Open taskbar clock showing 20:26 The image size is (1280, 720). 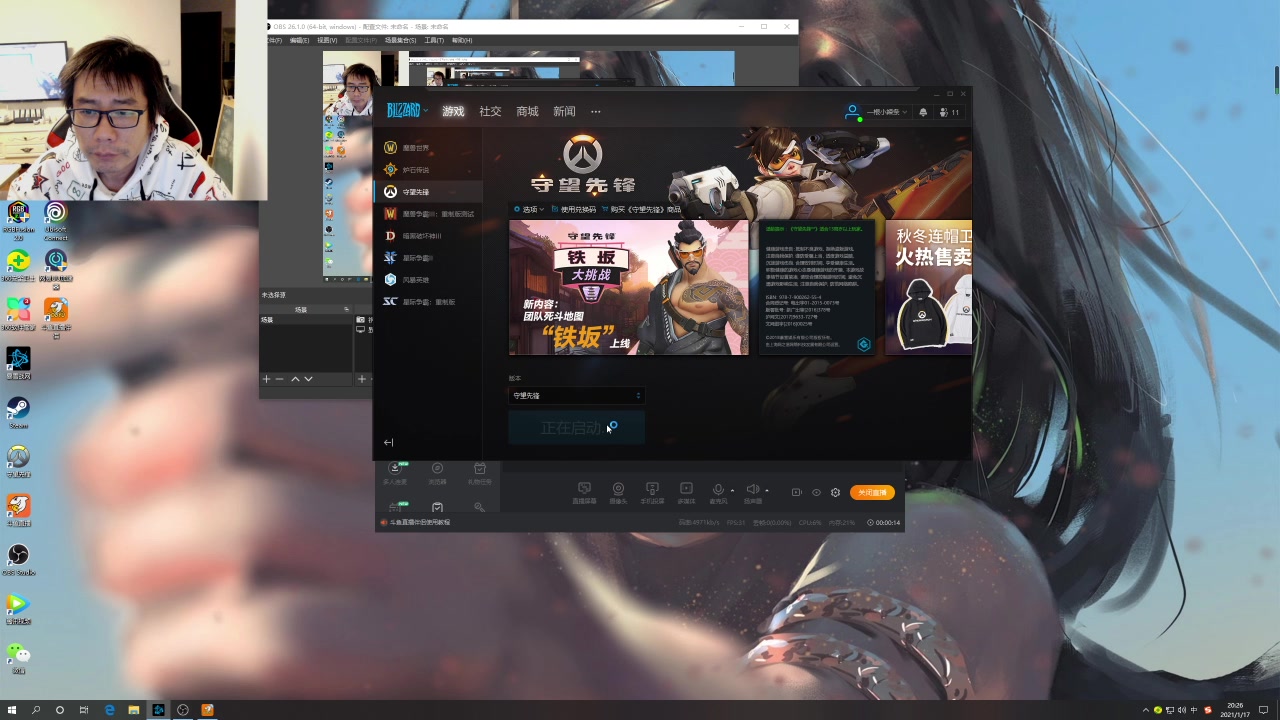tap(1234, 710)
